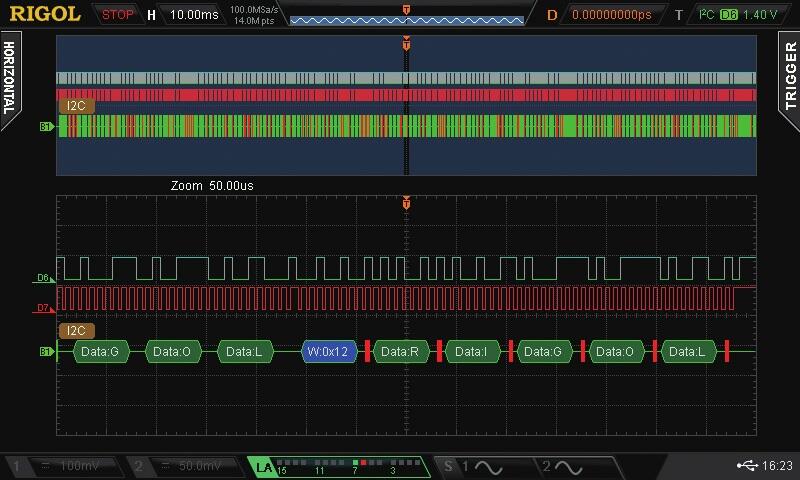Toggle channel 2 50.0mV indicator
The width and height of the screenshot is (800, 480).
185,467
